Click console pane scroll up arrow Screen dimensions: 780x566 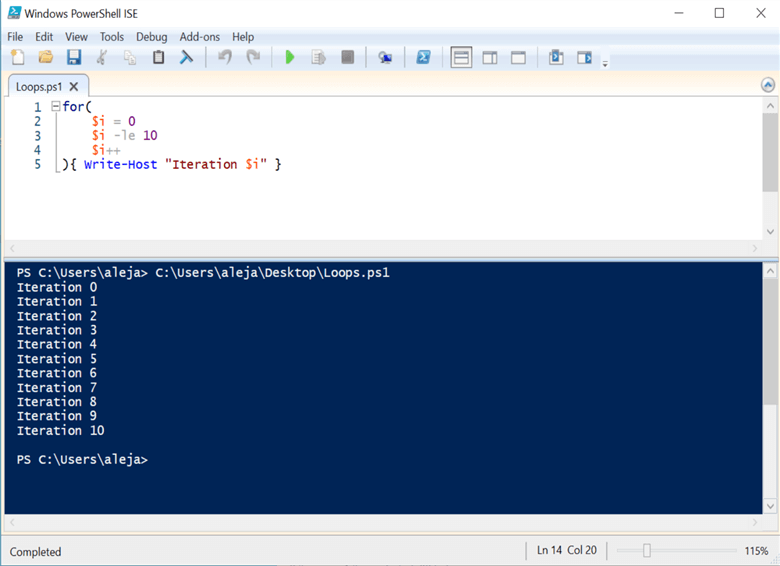pos(770,271)
